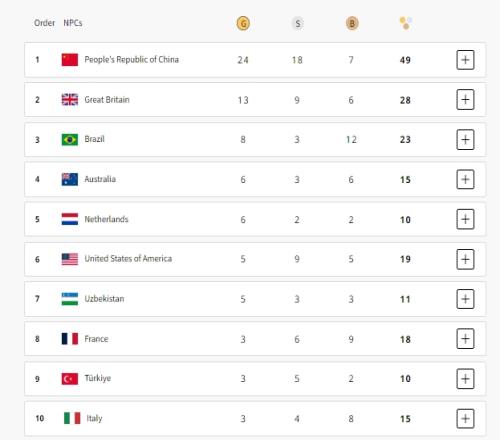Expand Italy row using plus button
500x440 pixels.
pos(465,418)
